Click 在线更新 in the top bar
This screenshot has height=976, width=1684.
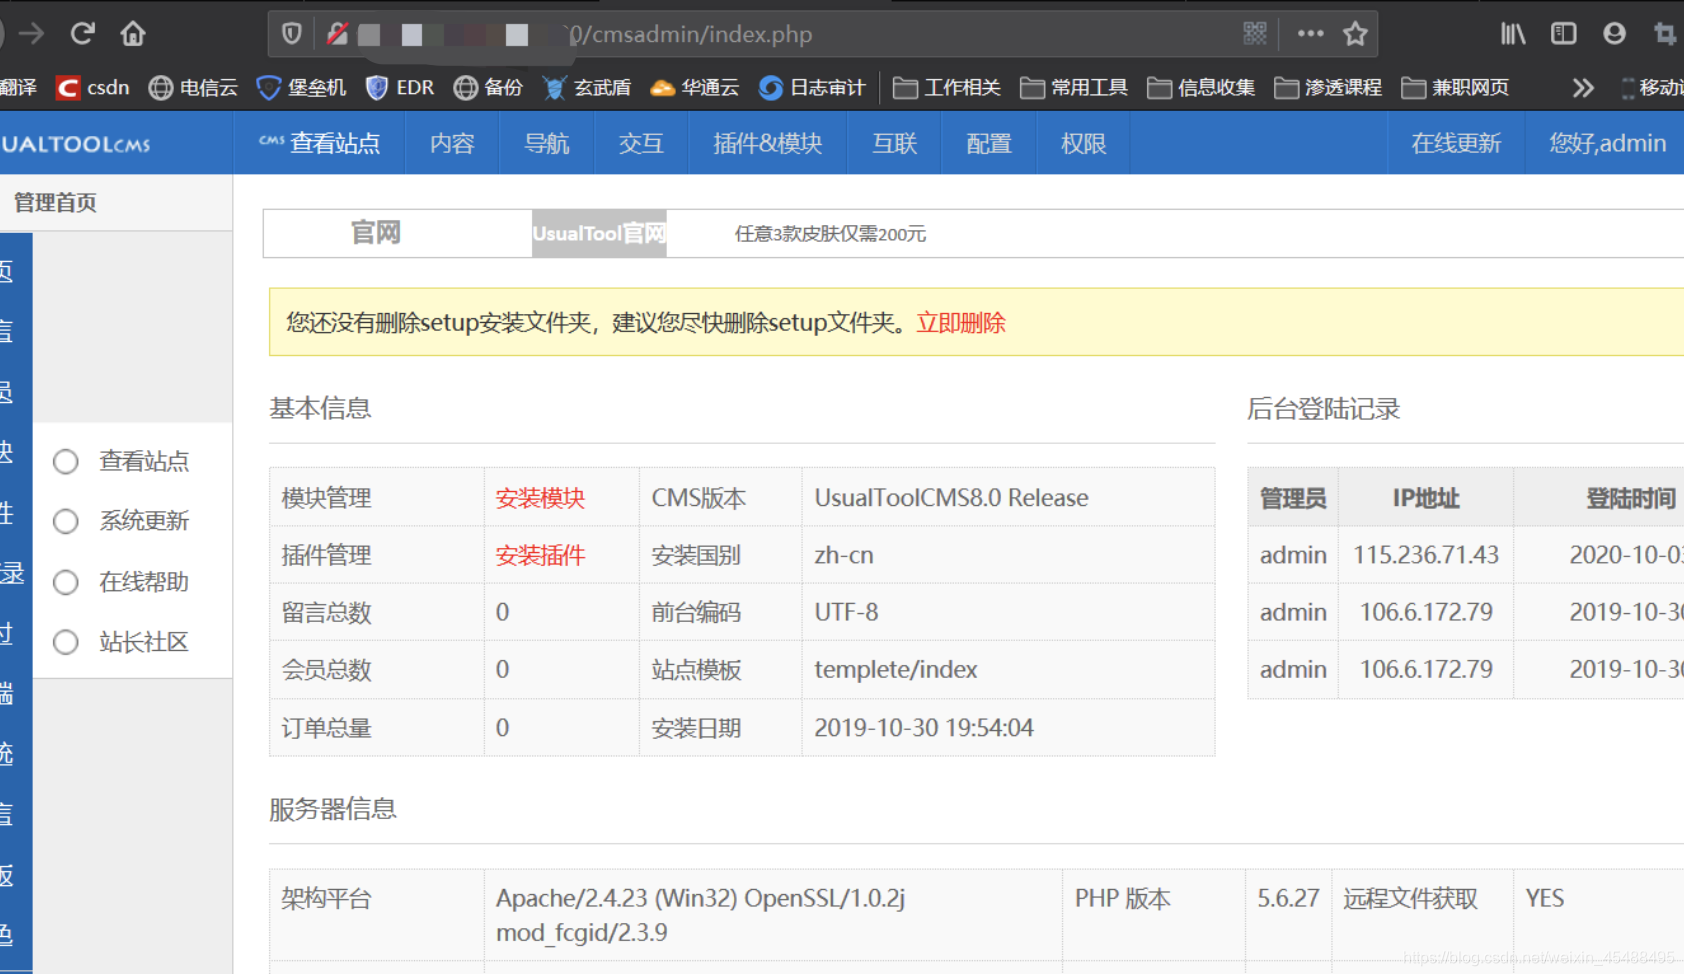(x=1456, y=144)
